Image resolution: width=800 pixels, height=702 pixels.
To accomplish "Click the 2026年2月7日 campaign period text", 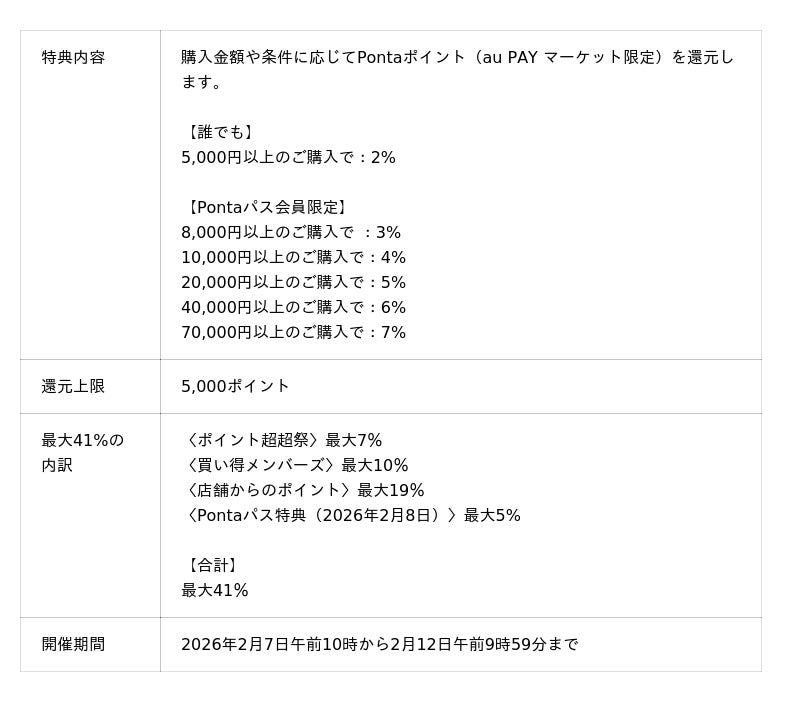I will tap(379, 644).
